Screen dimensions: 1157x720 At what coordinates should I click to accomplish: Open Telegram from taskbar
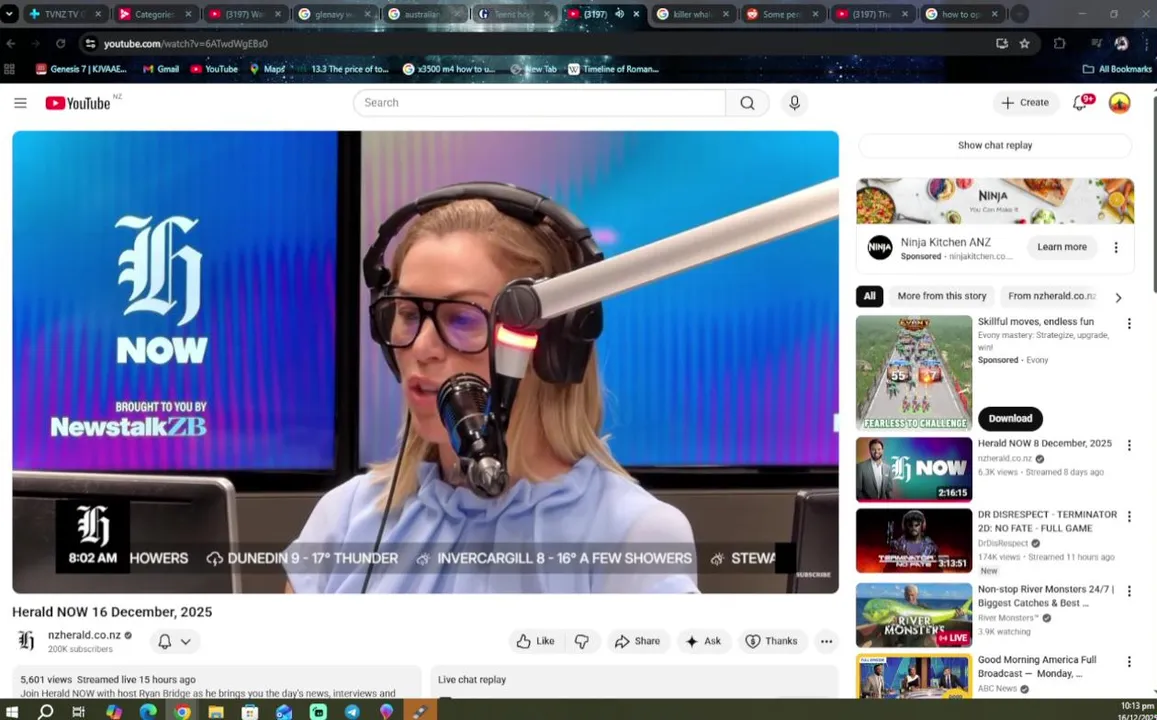pos(352,711)
